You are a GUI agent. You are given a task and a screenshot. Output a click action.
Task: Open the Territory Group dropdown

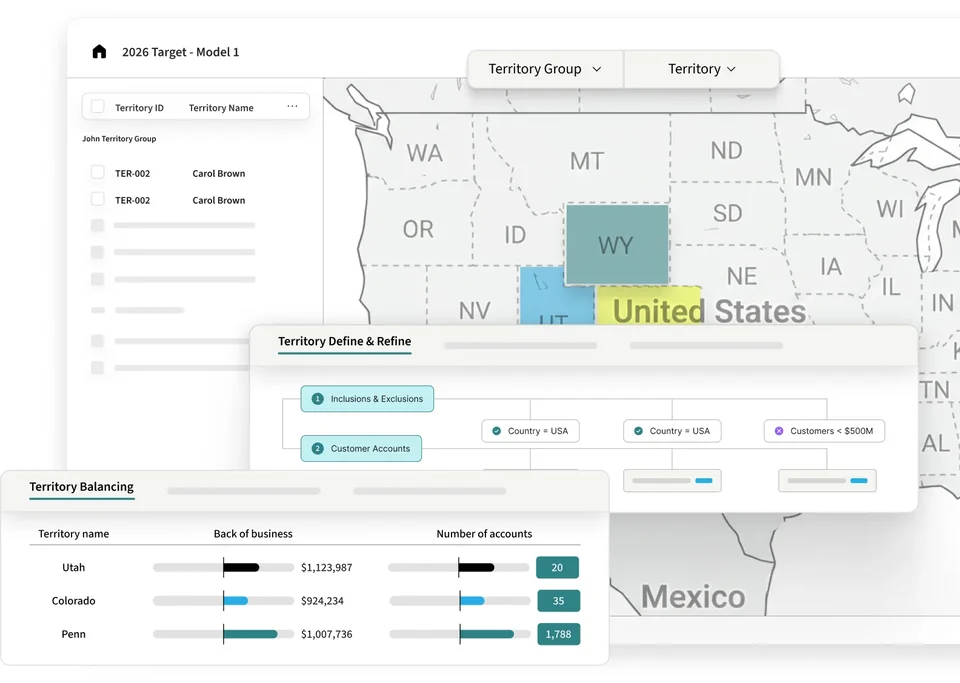point(546,69)
